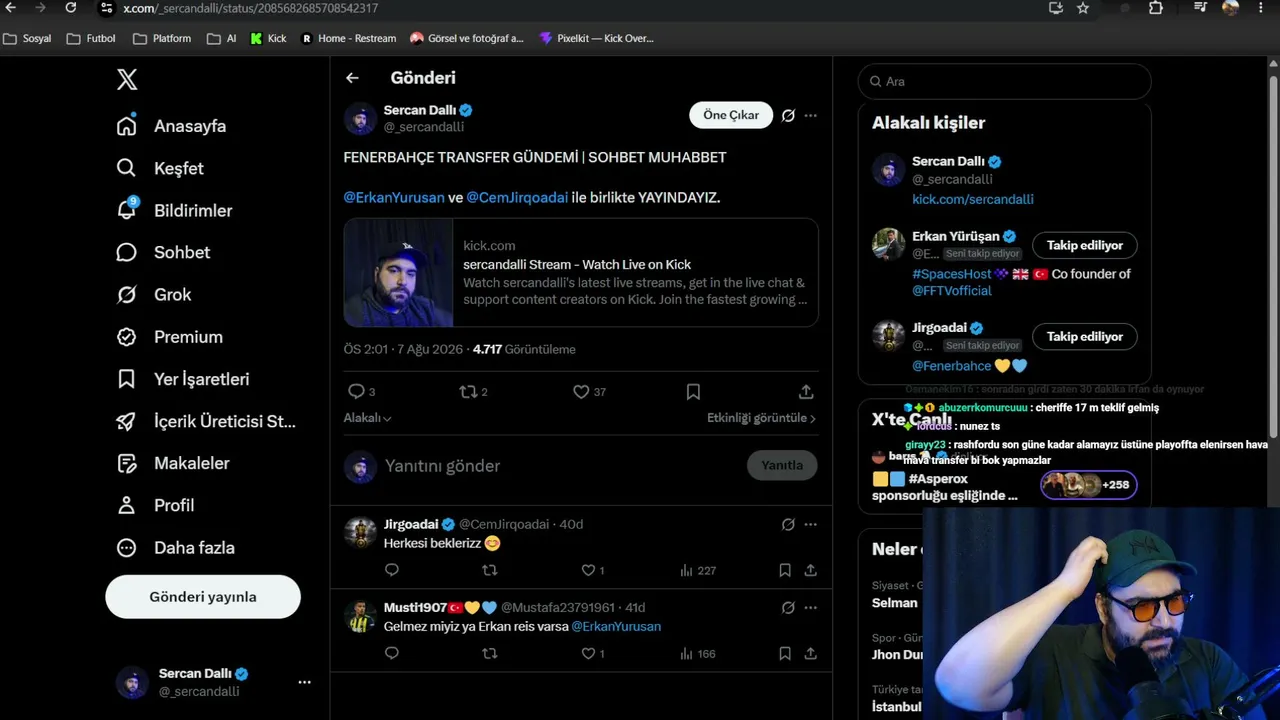Viewport: 1280px width, 720px height.
Task: Open @Fenerbahce link in Jirgoadai bio
Action: tap(951, 365)
